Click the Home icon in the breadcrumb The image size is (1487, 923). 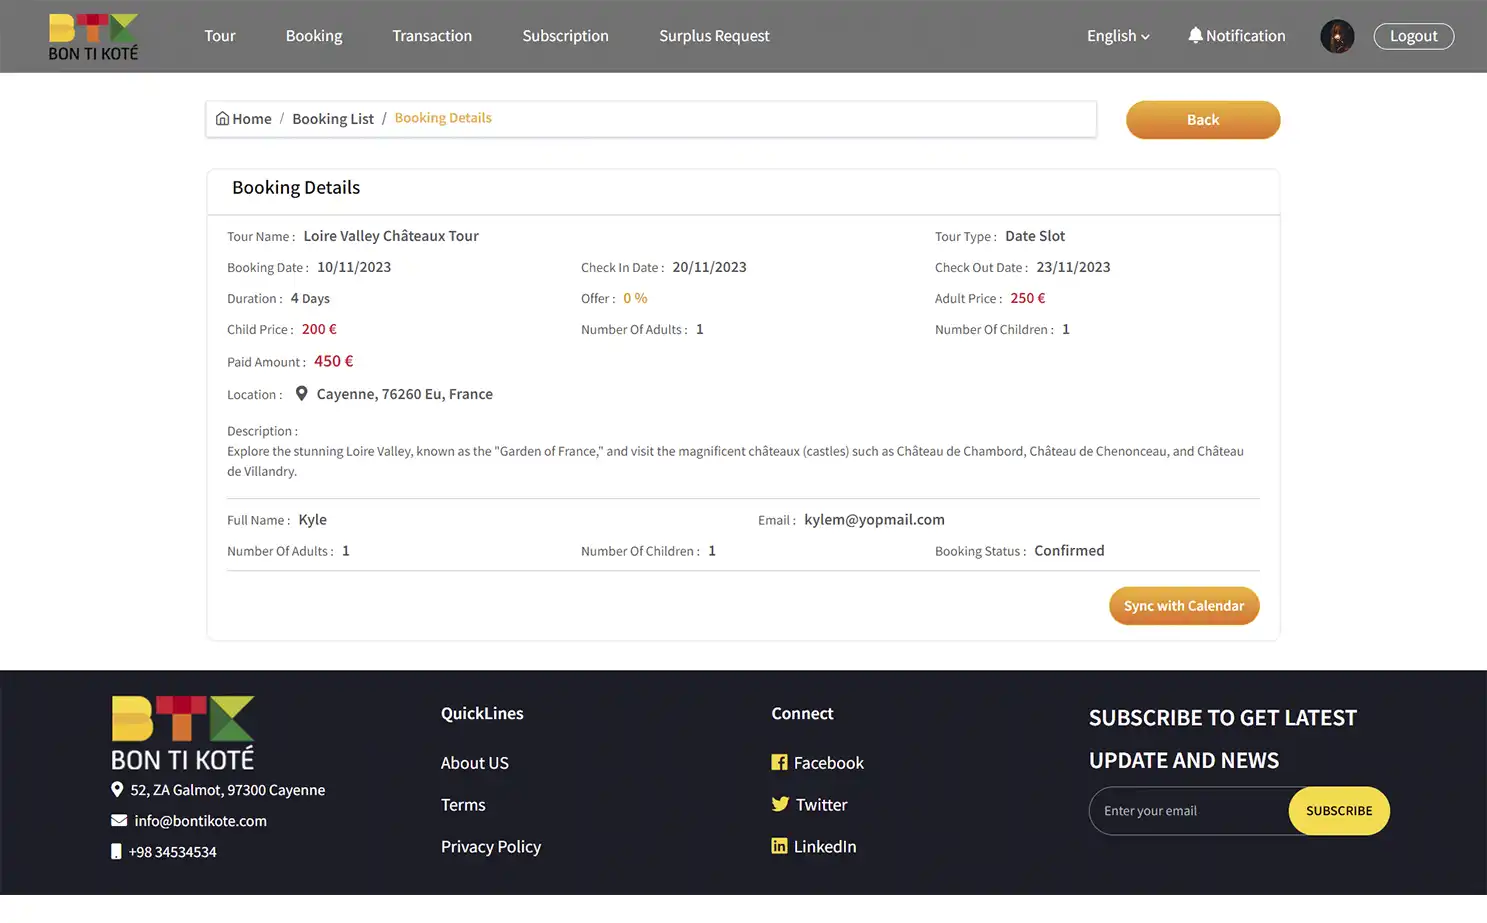click(222, 118)
